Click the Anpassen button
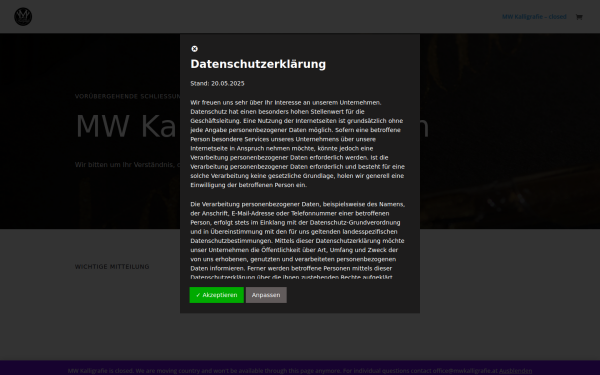Screen dimensions: 600x375 [x=266, y=295]
